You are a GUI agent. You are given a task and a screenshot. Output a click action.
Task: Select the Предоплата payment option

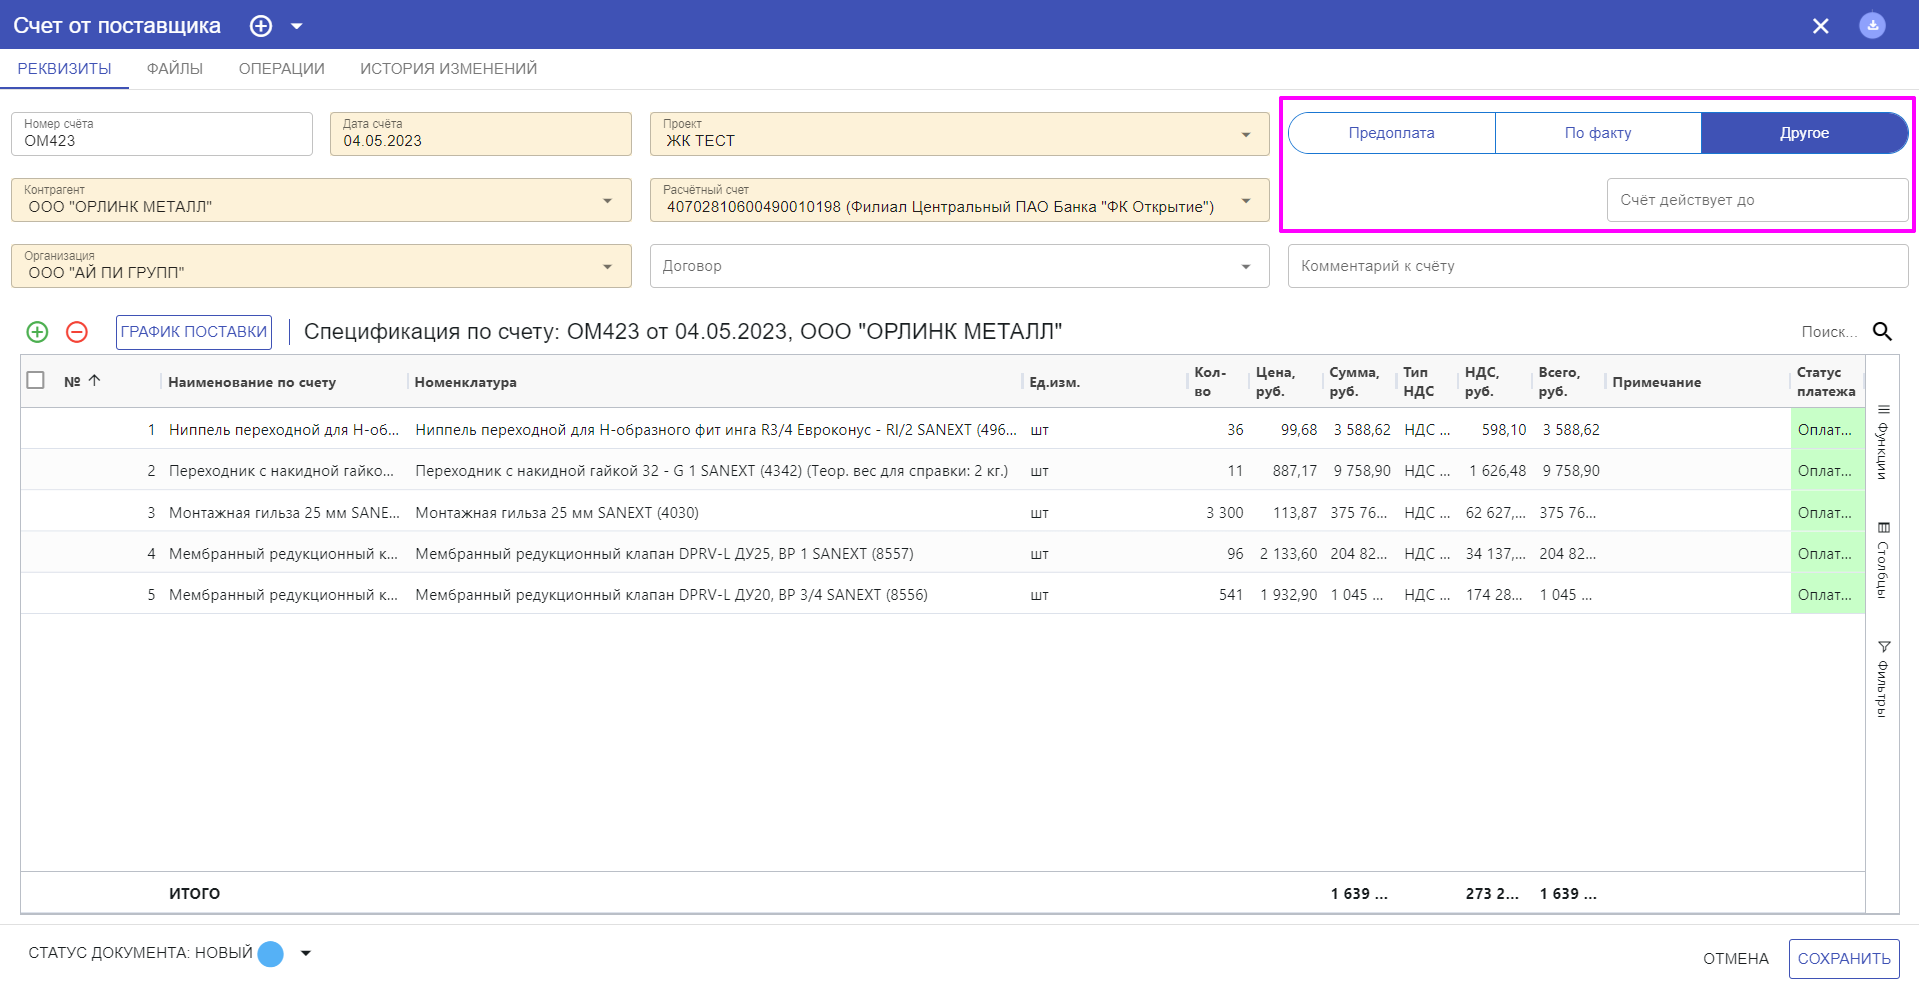click(1392, 133)
